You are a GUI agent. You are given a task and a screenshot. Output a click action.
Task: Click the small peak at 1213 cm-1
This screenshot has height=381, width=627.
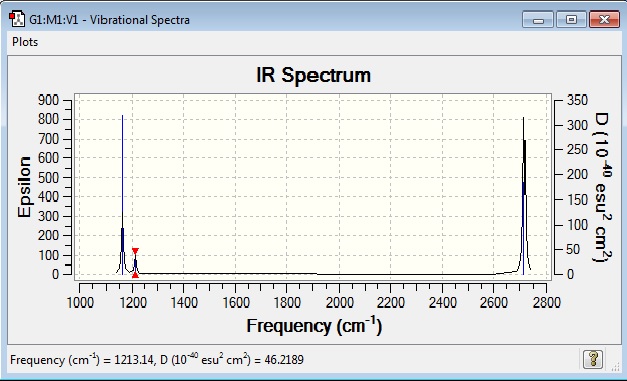coord(135,265)
